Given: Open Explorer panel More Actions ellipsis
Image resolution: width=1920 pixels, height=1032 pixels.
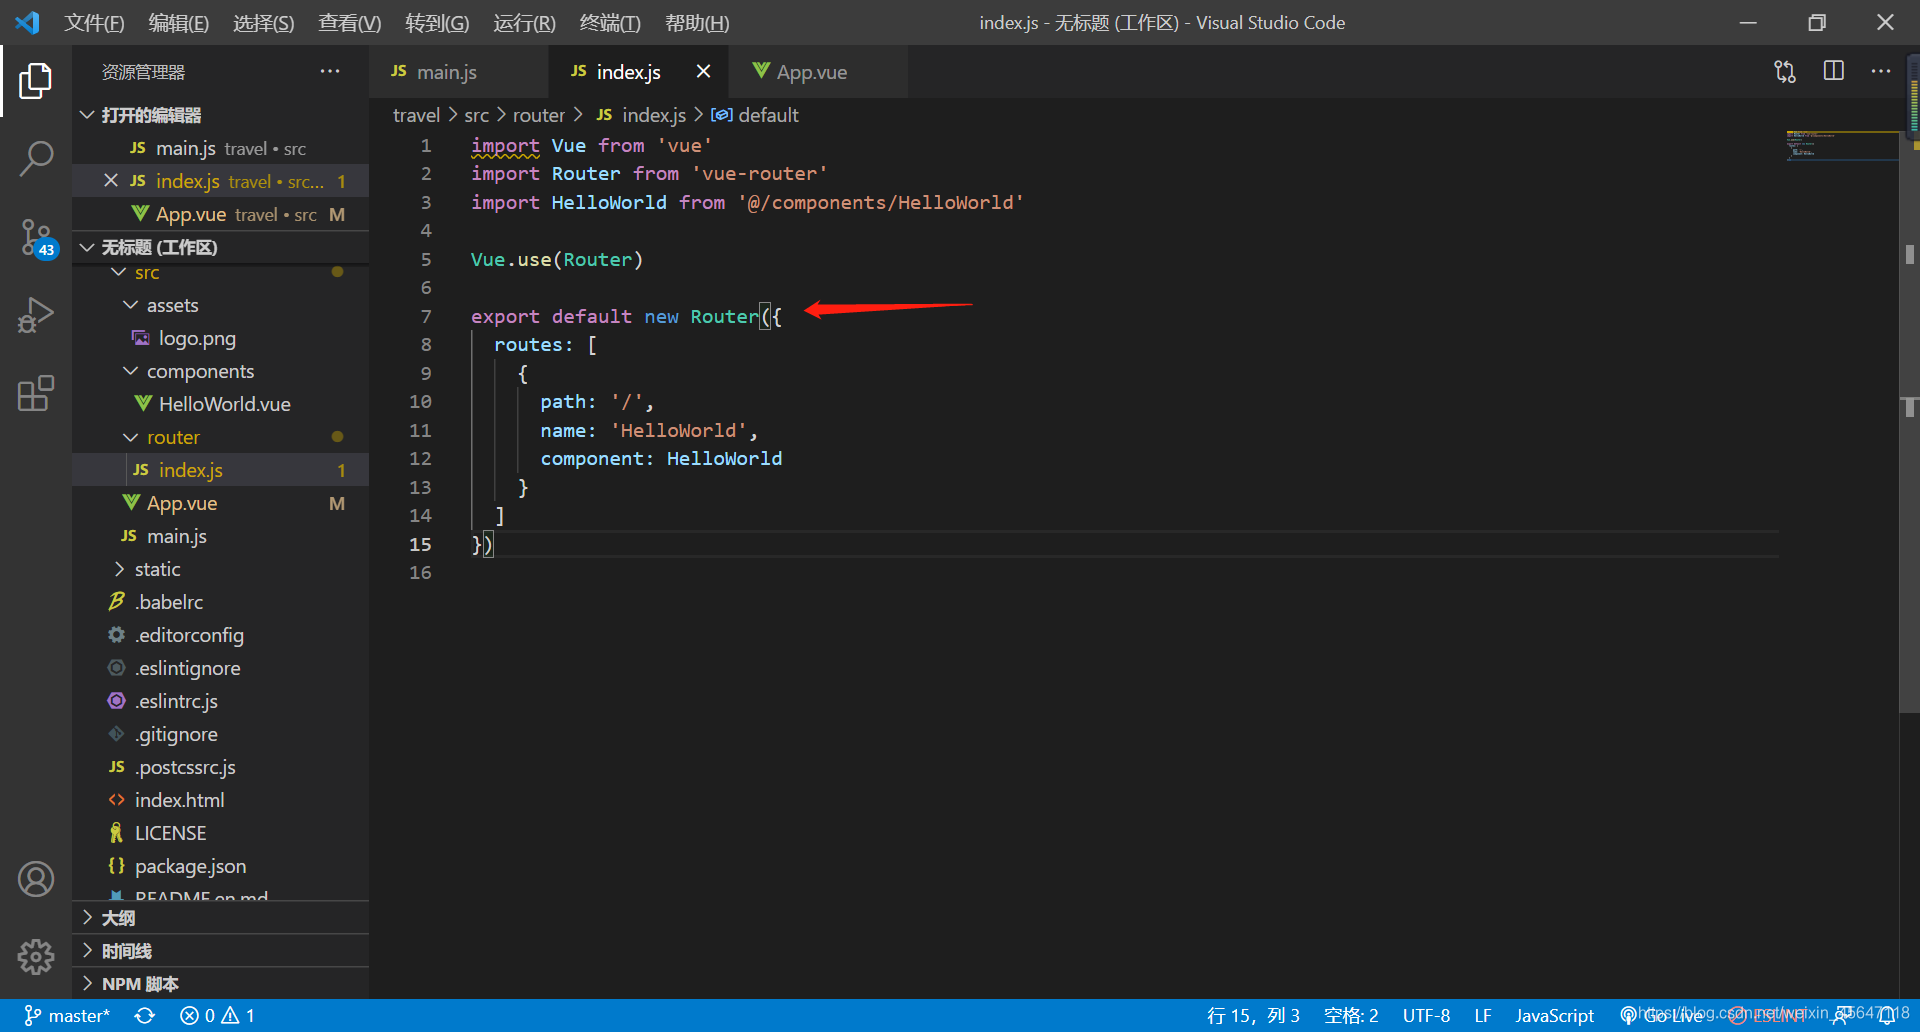Looking at the screenshot, I should (x=330, y=71).
